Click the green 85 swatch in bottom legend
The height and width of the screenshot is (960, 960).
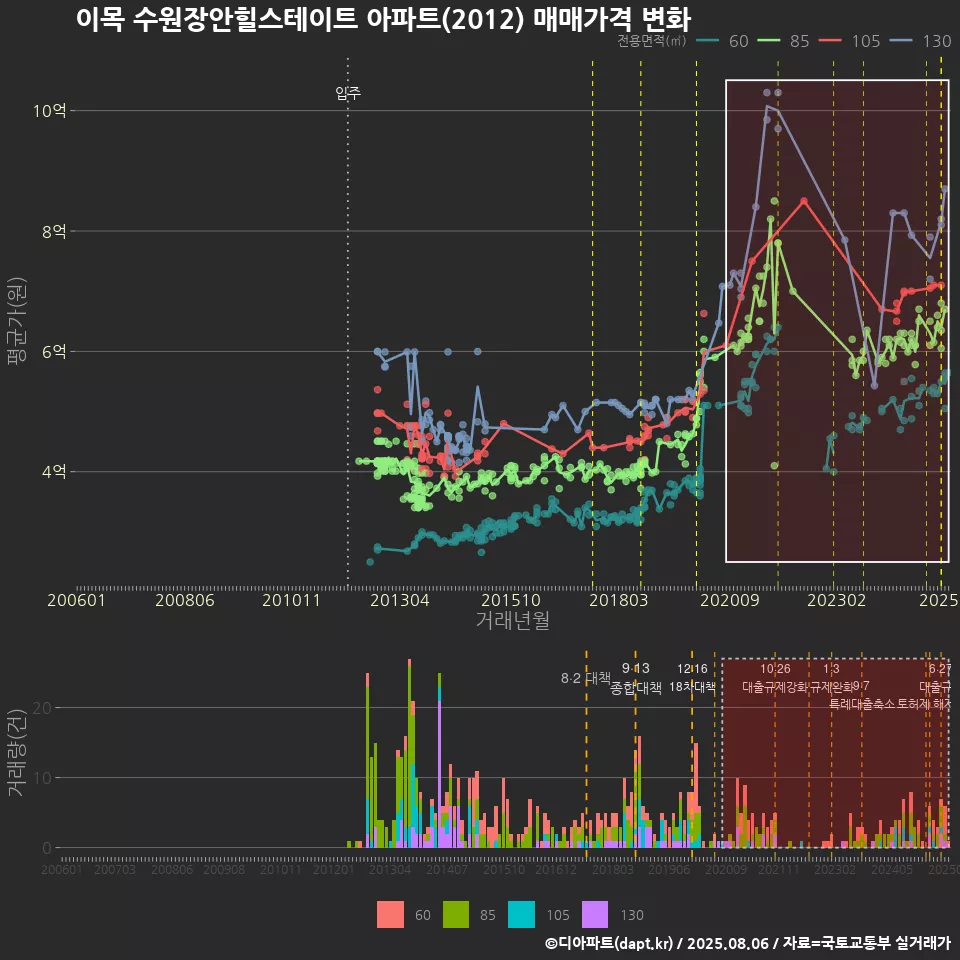(x=456, y=915)
